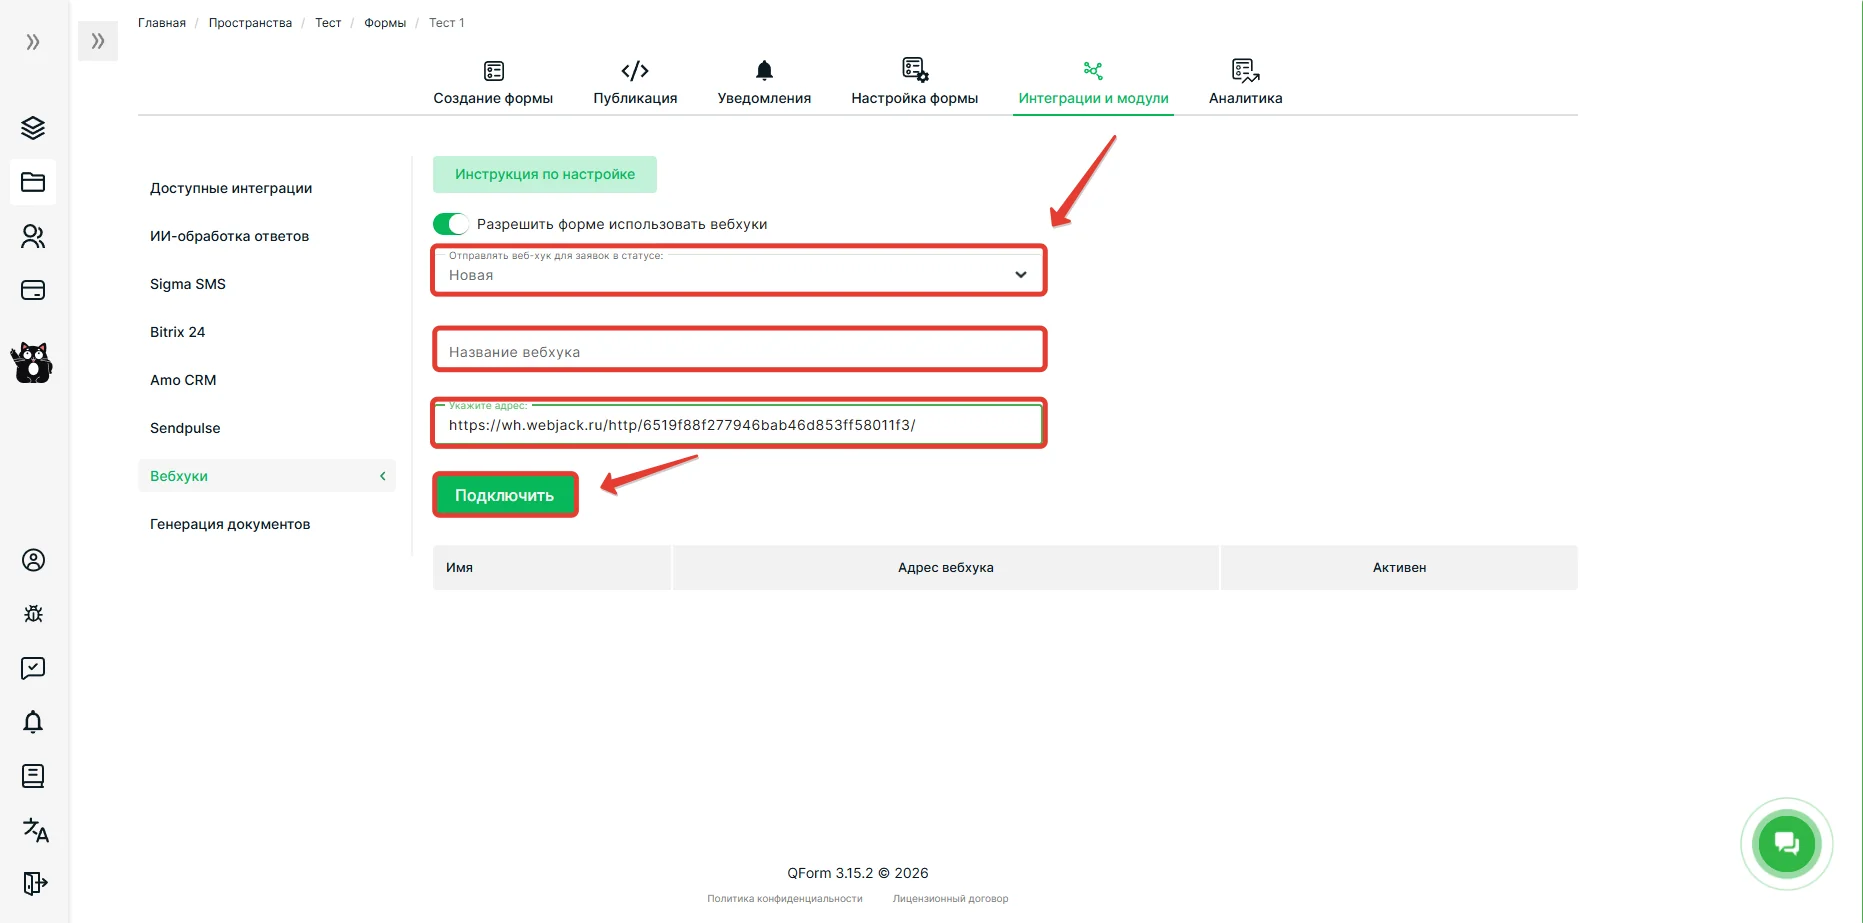Click the black cat mascot icon
This screenshot has width=1863, height=923.
coord(32,362)
